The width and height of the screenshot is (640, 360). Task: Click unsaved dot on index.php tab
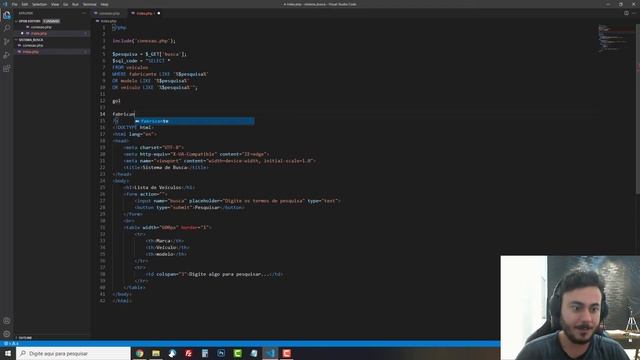[x=159, y=13]
